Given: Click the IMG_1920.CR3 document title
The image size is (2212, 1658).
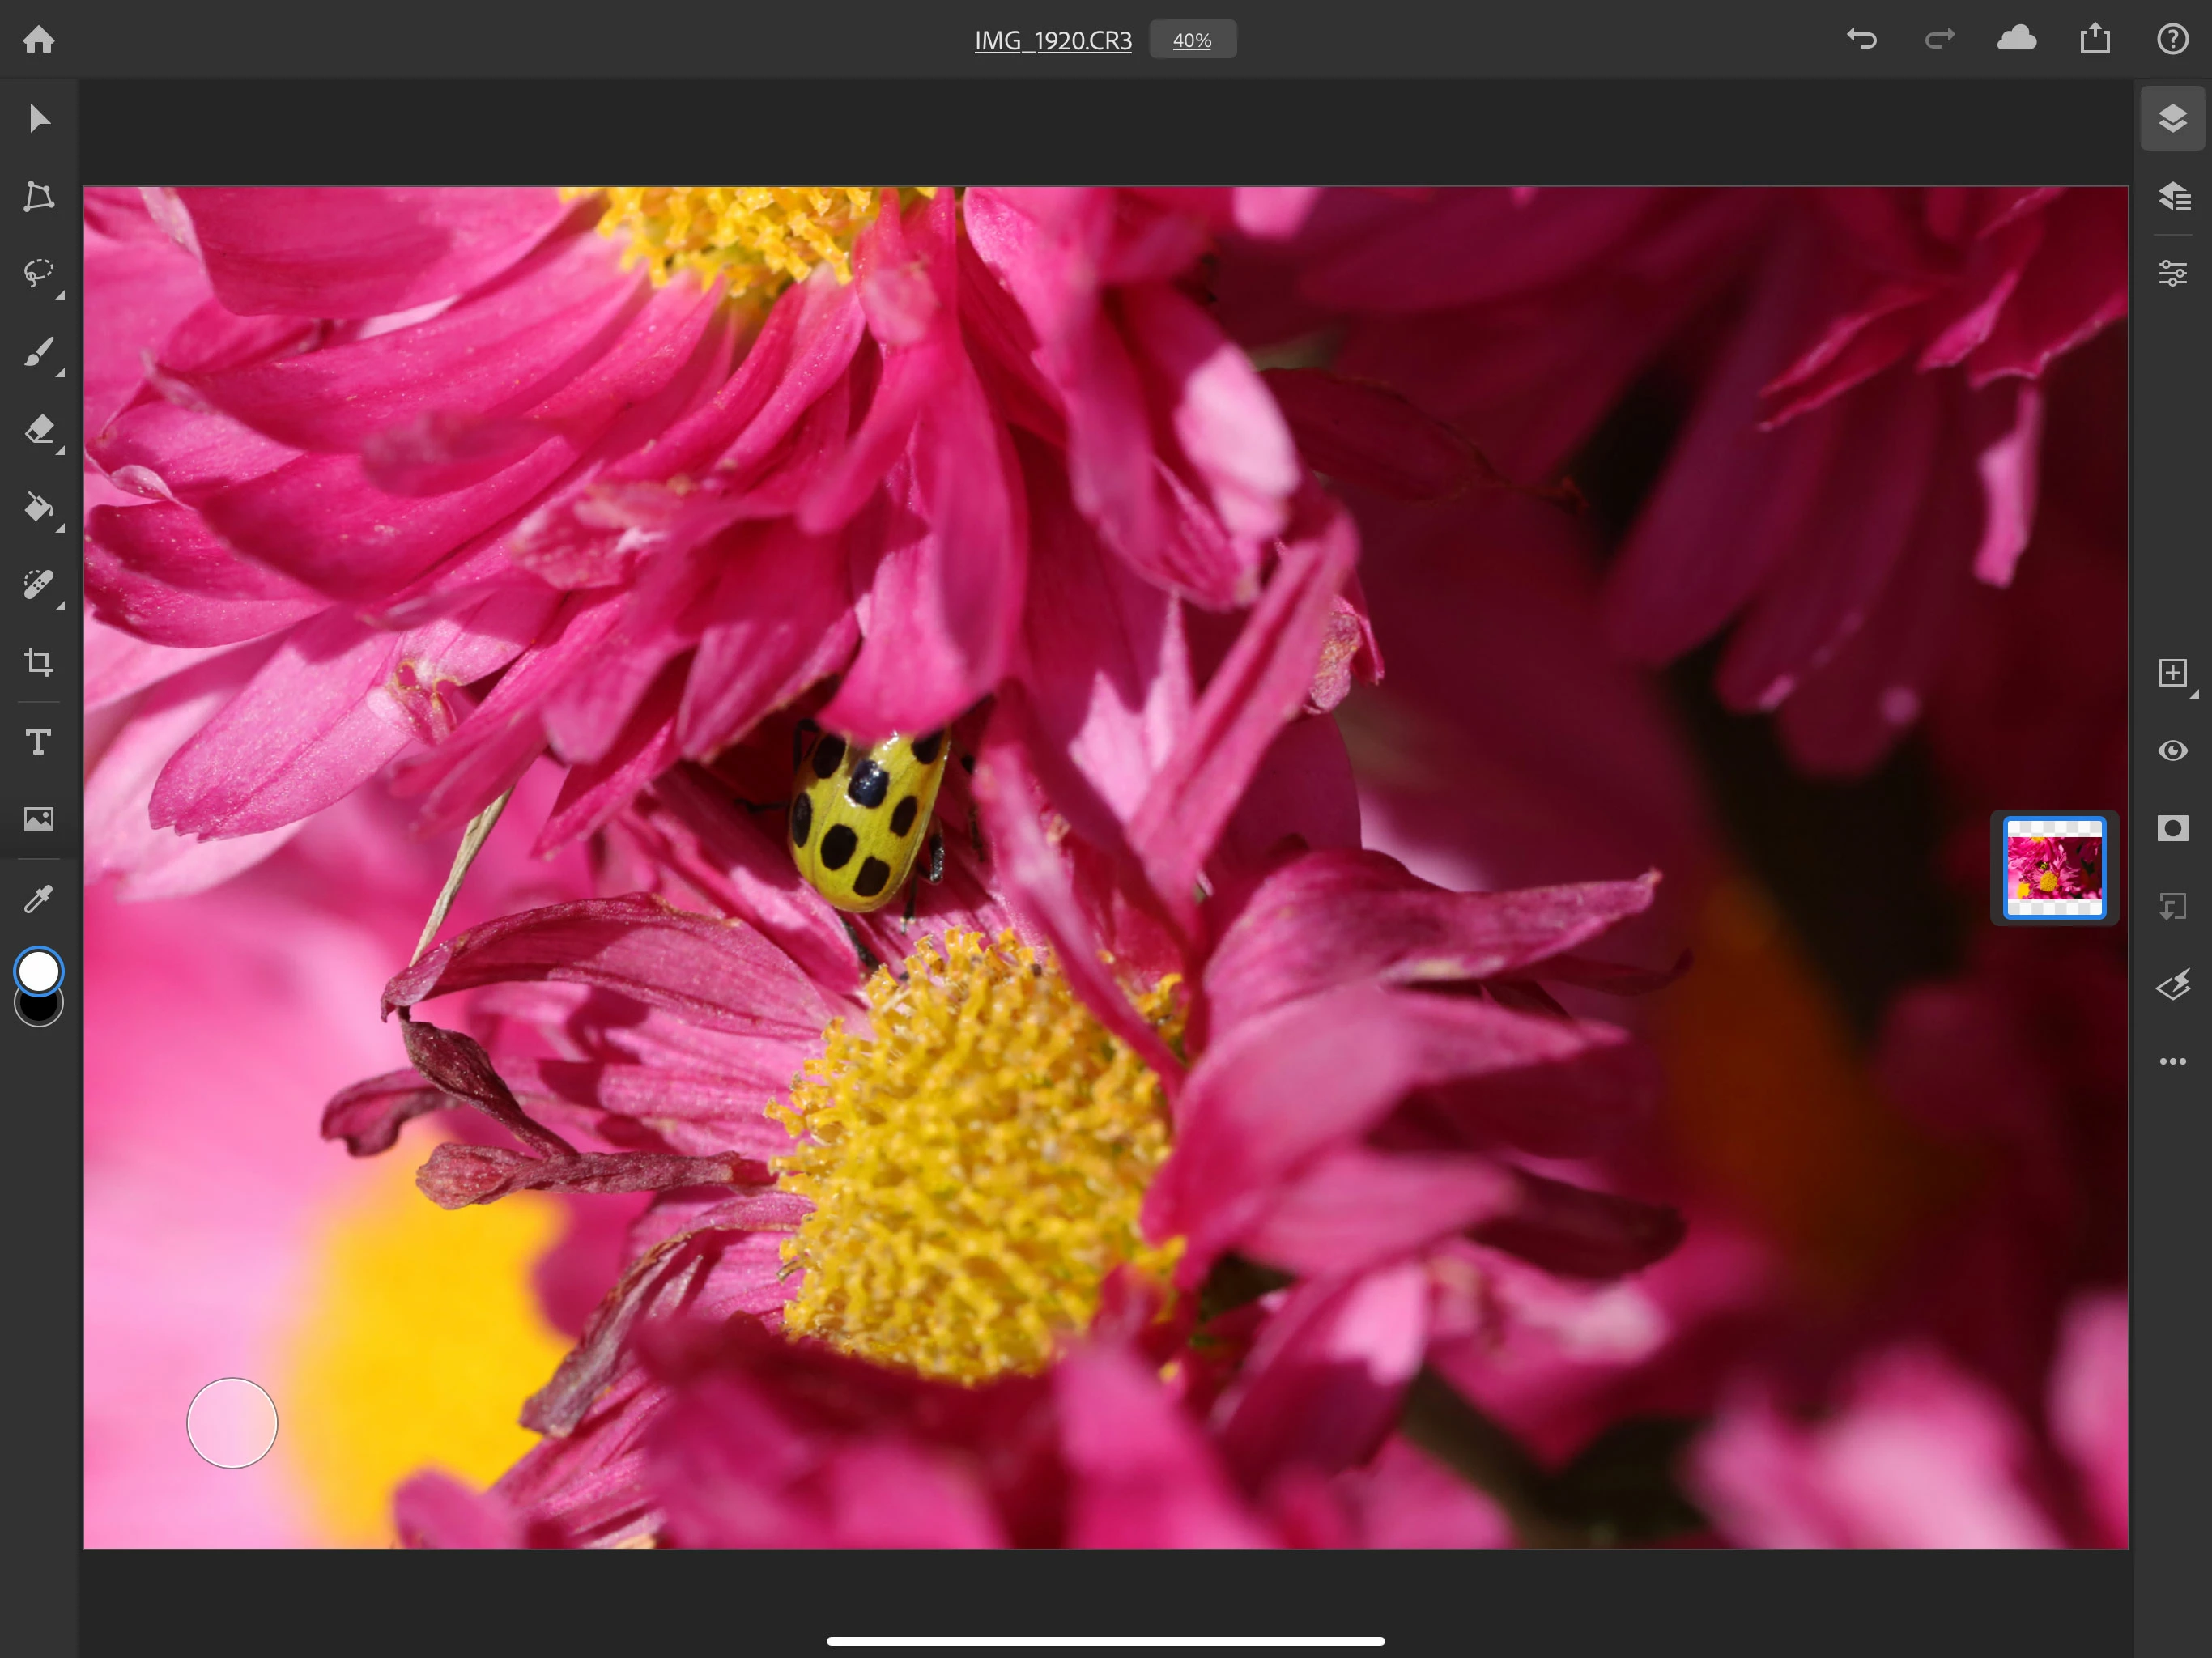Looking at the screenshot, I should click(x=1053, y=40).
